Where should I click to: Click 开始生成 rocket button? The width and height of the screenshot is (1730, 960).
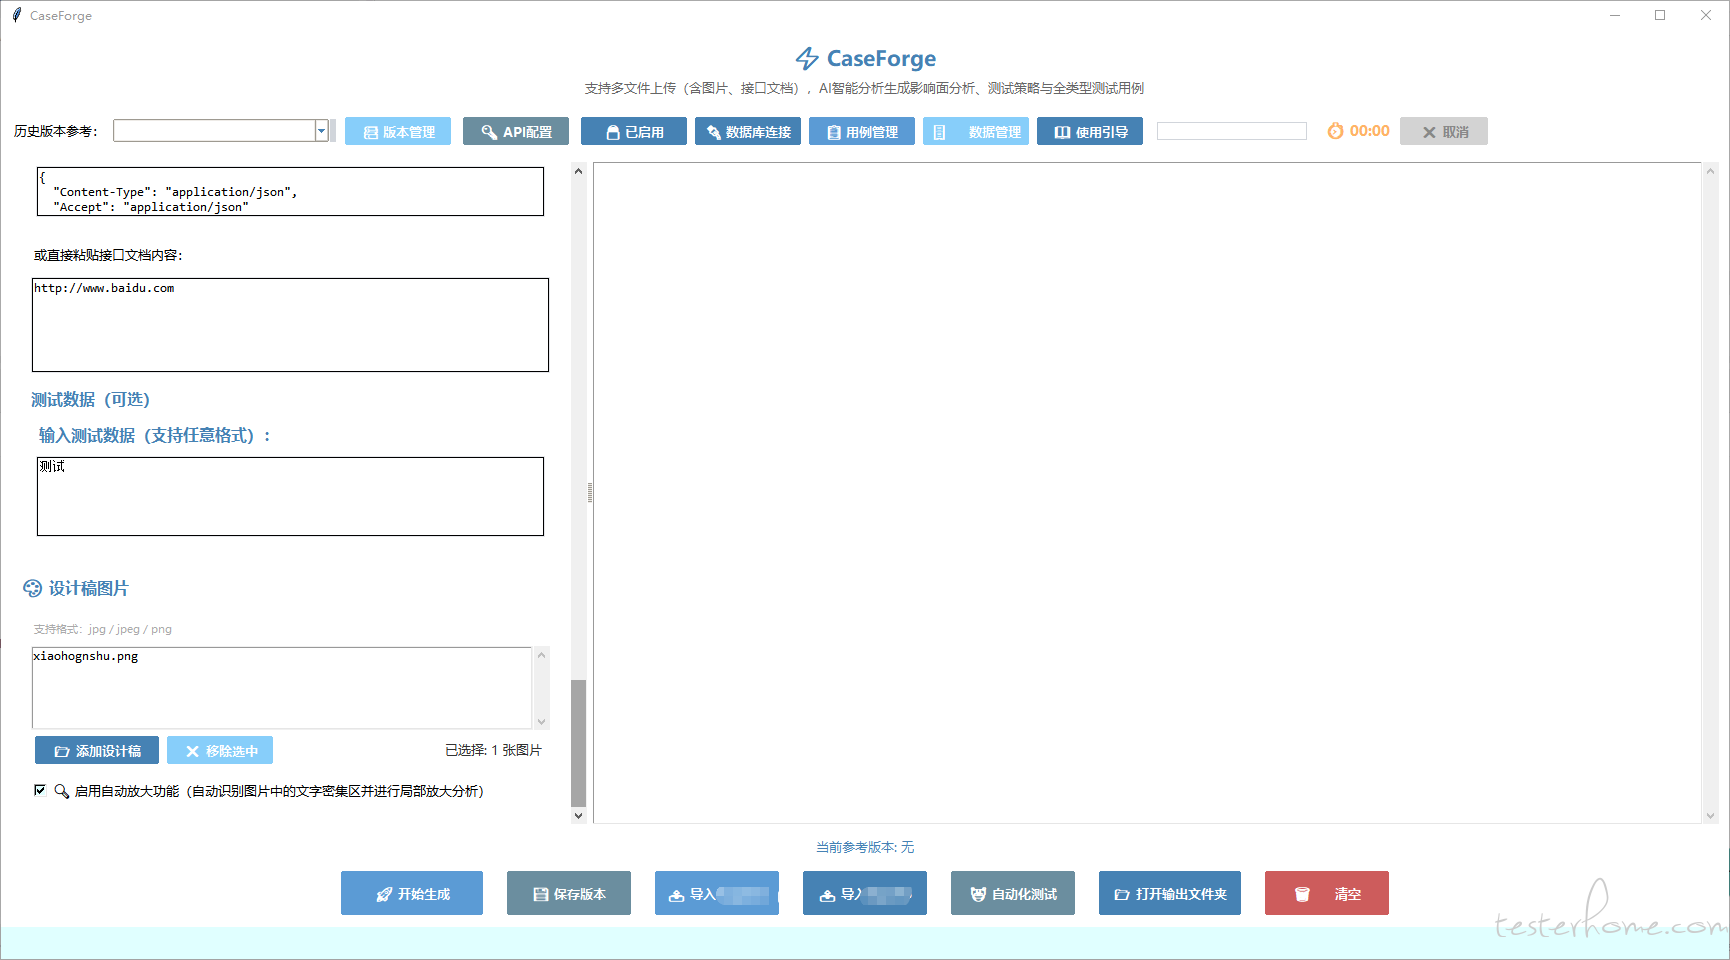(411, 894)
